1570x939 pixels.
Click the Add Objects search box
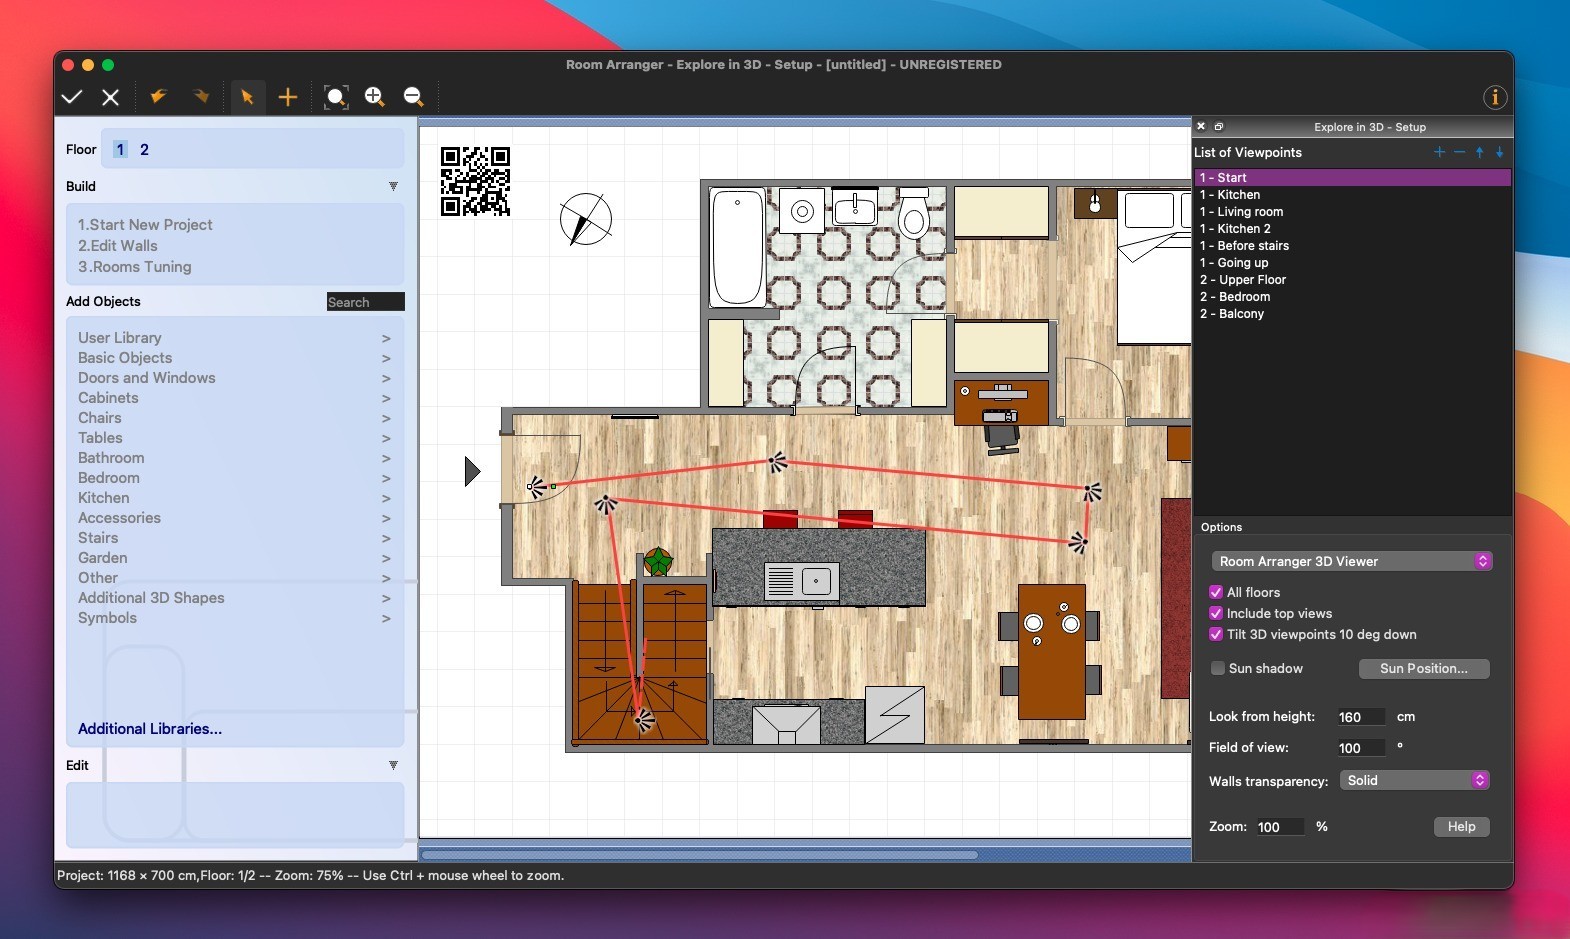tap(366, 302)
